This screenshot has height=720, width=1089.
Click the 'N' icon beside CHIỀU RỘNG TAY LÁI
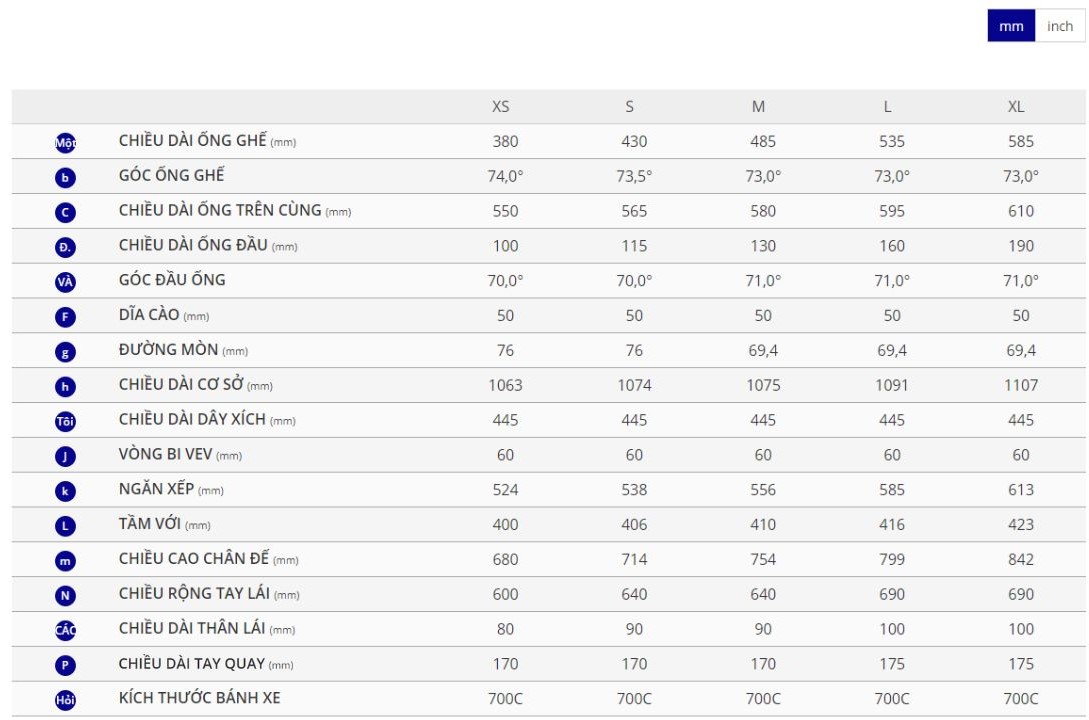click(65, 596)
